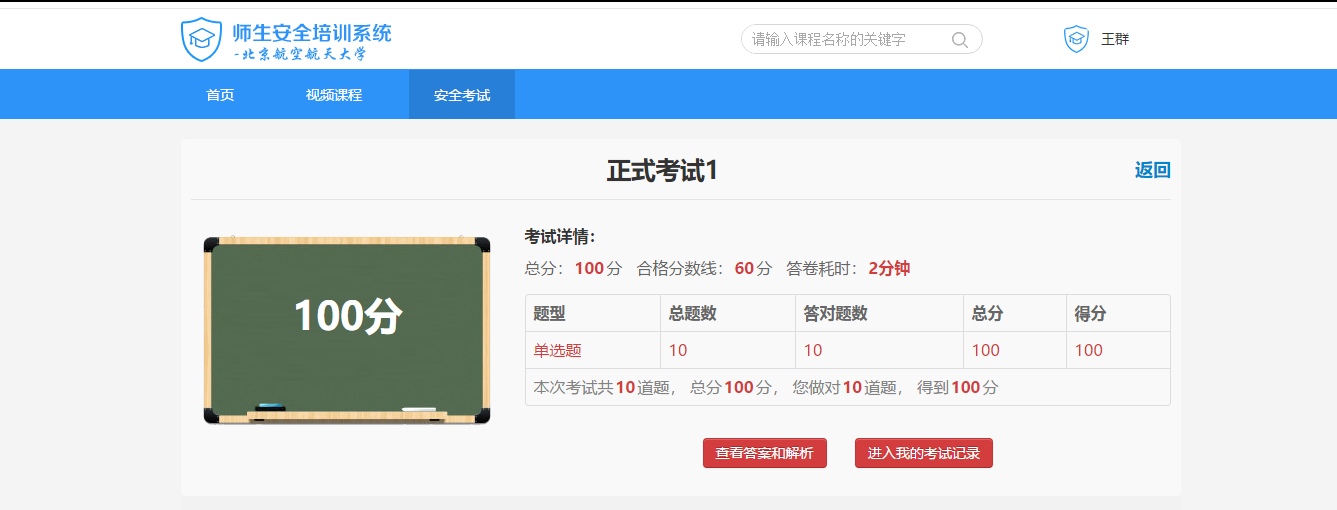Select the 单选题 cell in the table
This screenshot has width=1337, height=510.
(557, 350)
